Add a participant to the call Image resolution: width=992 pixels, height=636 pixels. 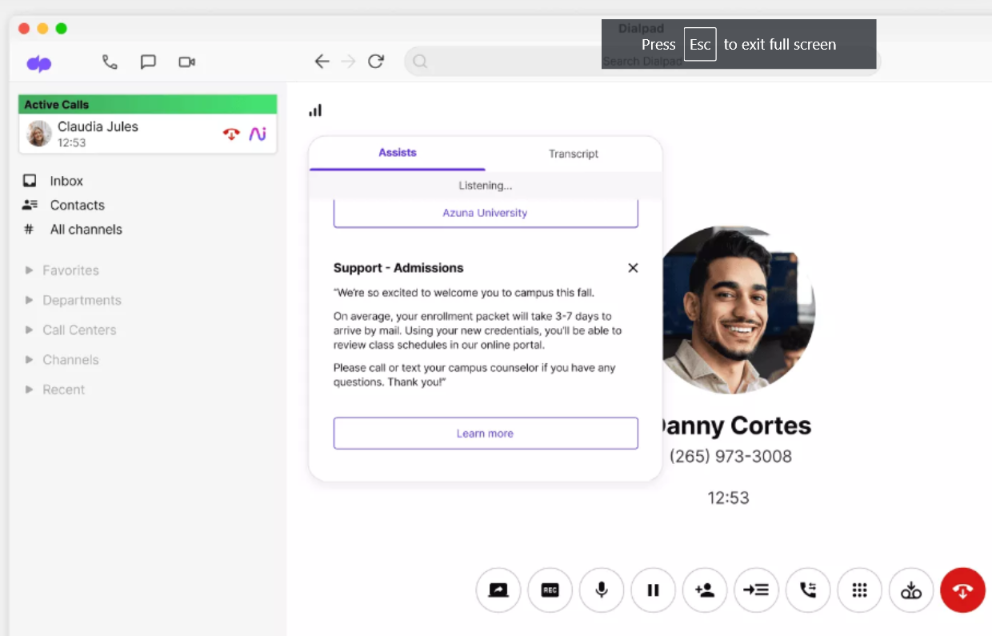click(x=705, y=590)
